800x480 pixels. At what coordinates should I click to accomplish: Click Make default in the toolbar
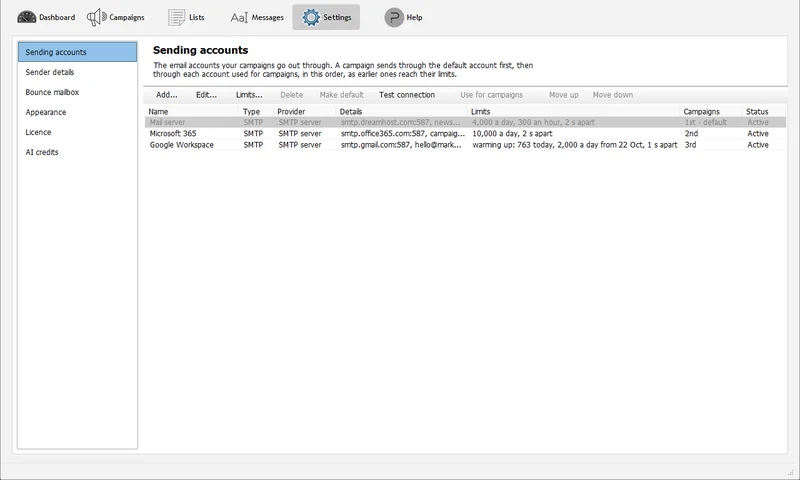(x=341, y=95)
